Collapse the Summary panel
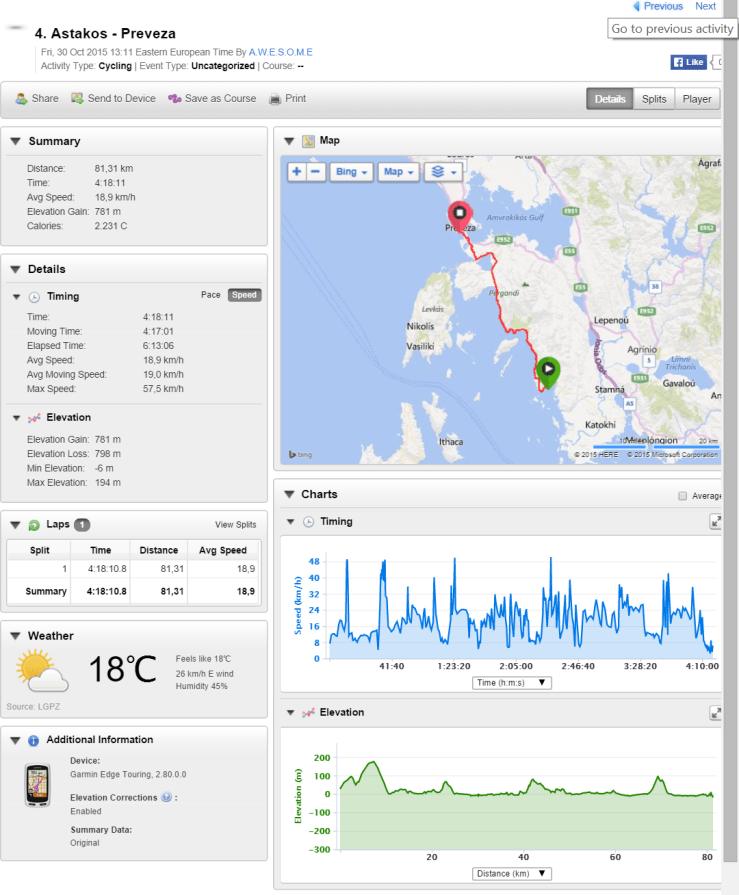The image size is (739, 895). point(15,141)
